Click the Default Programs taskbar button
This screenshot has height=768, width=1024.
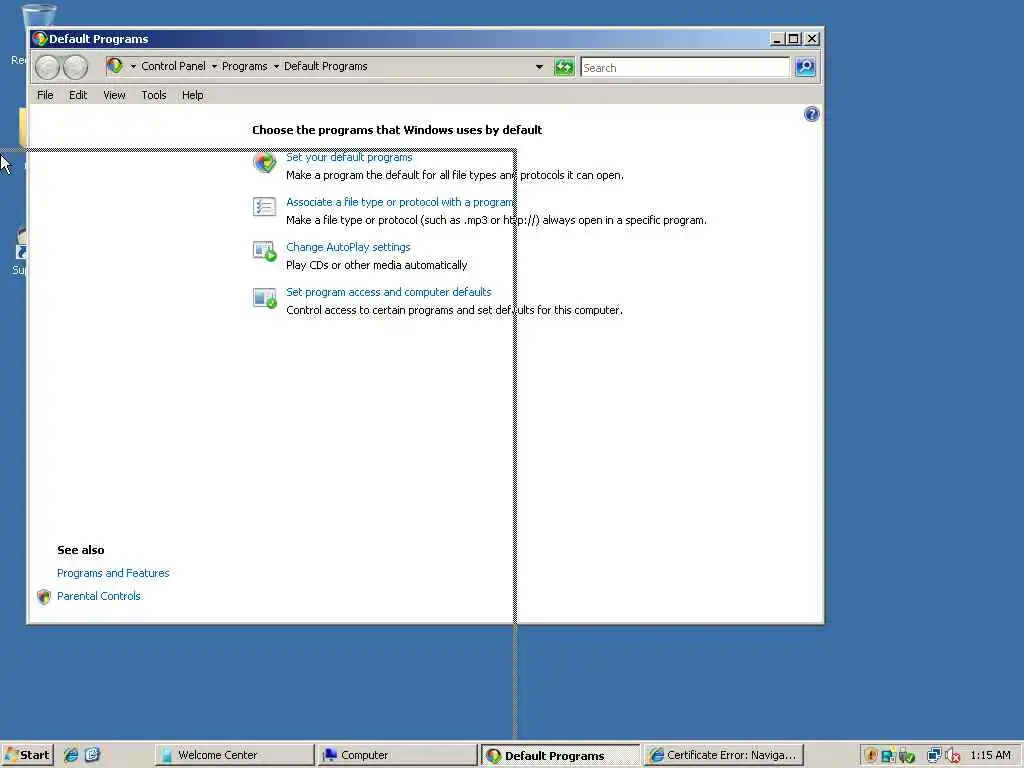[561, 755]
